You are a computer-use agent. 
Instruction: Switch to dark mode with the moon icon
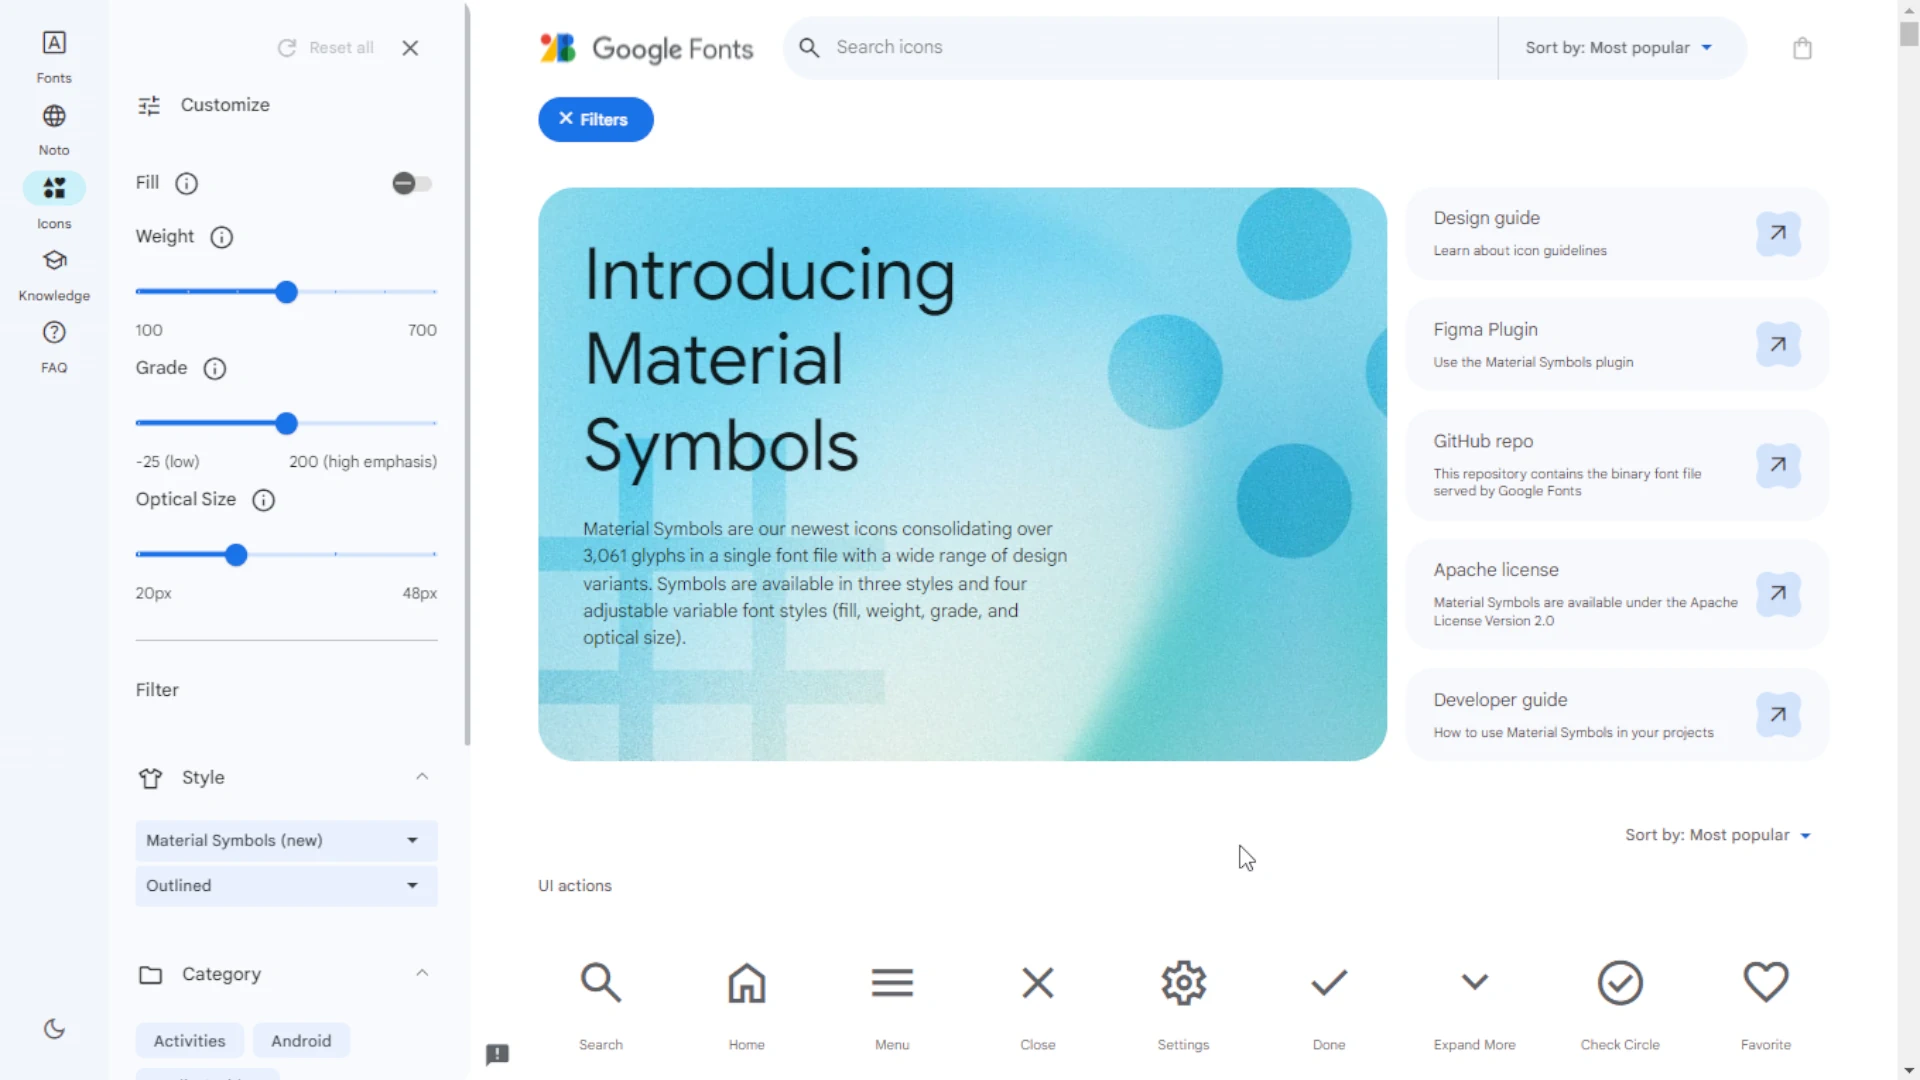[53, 1029]
